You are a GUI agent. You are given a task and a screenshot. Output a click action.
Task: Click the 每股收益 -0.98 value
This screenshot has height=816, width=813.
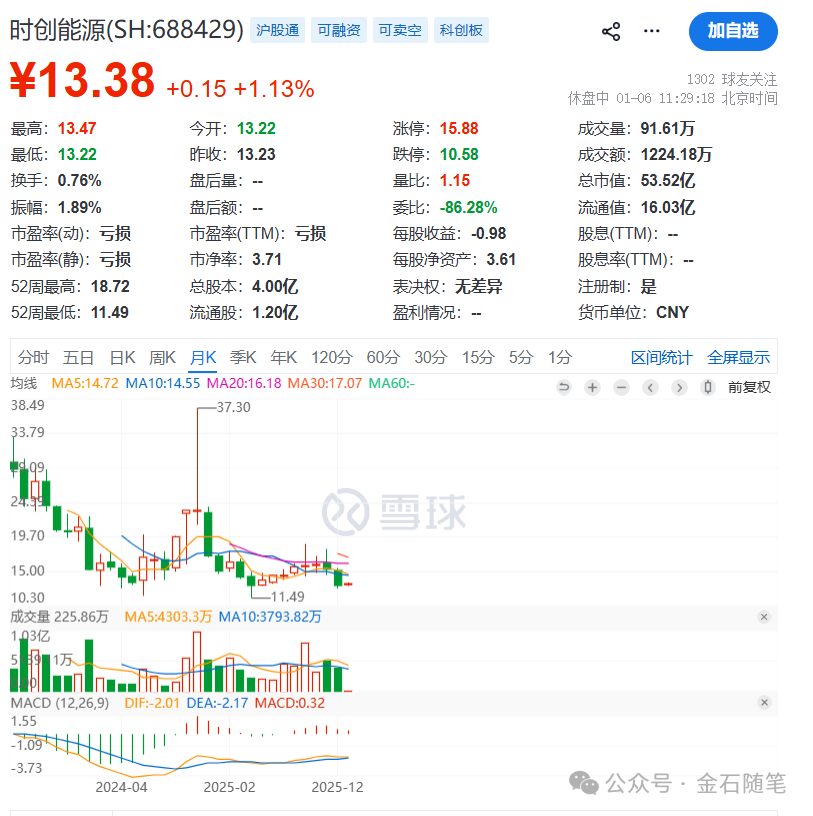[488, 234]
